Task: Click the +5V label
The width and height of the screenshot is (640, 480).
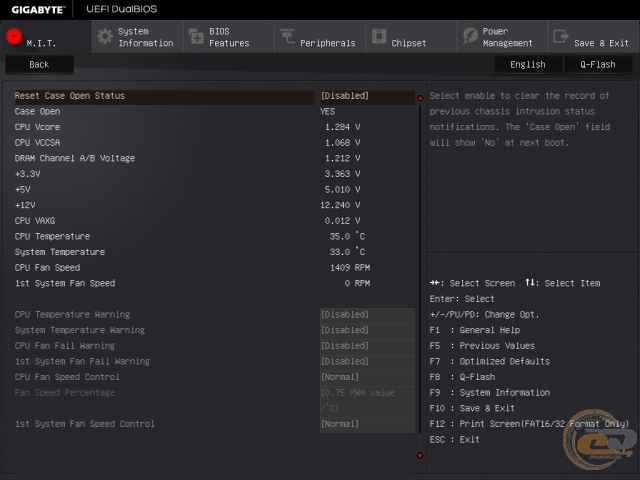Action: (x=22, y=189)
